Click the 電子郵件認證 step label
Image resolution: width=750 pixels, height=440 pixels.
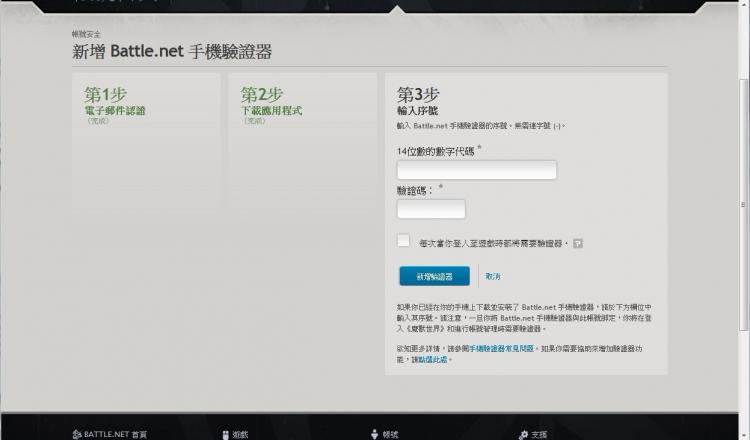[115, 110]
